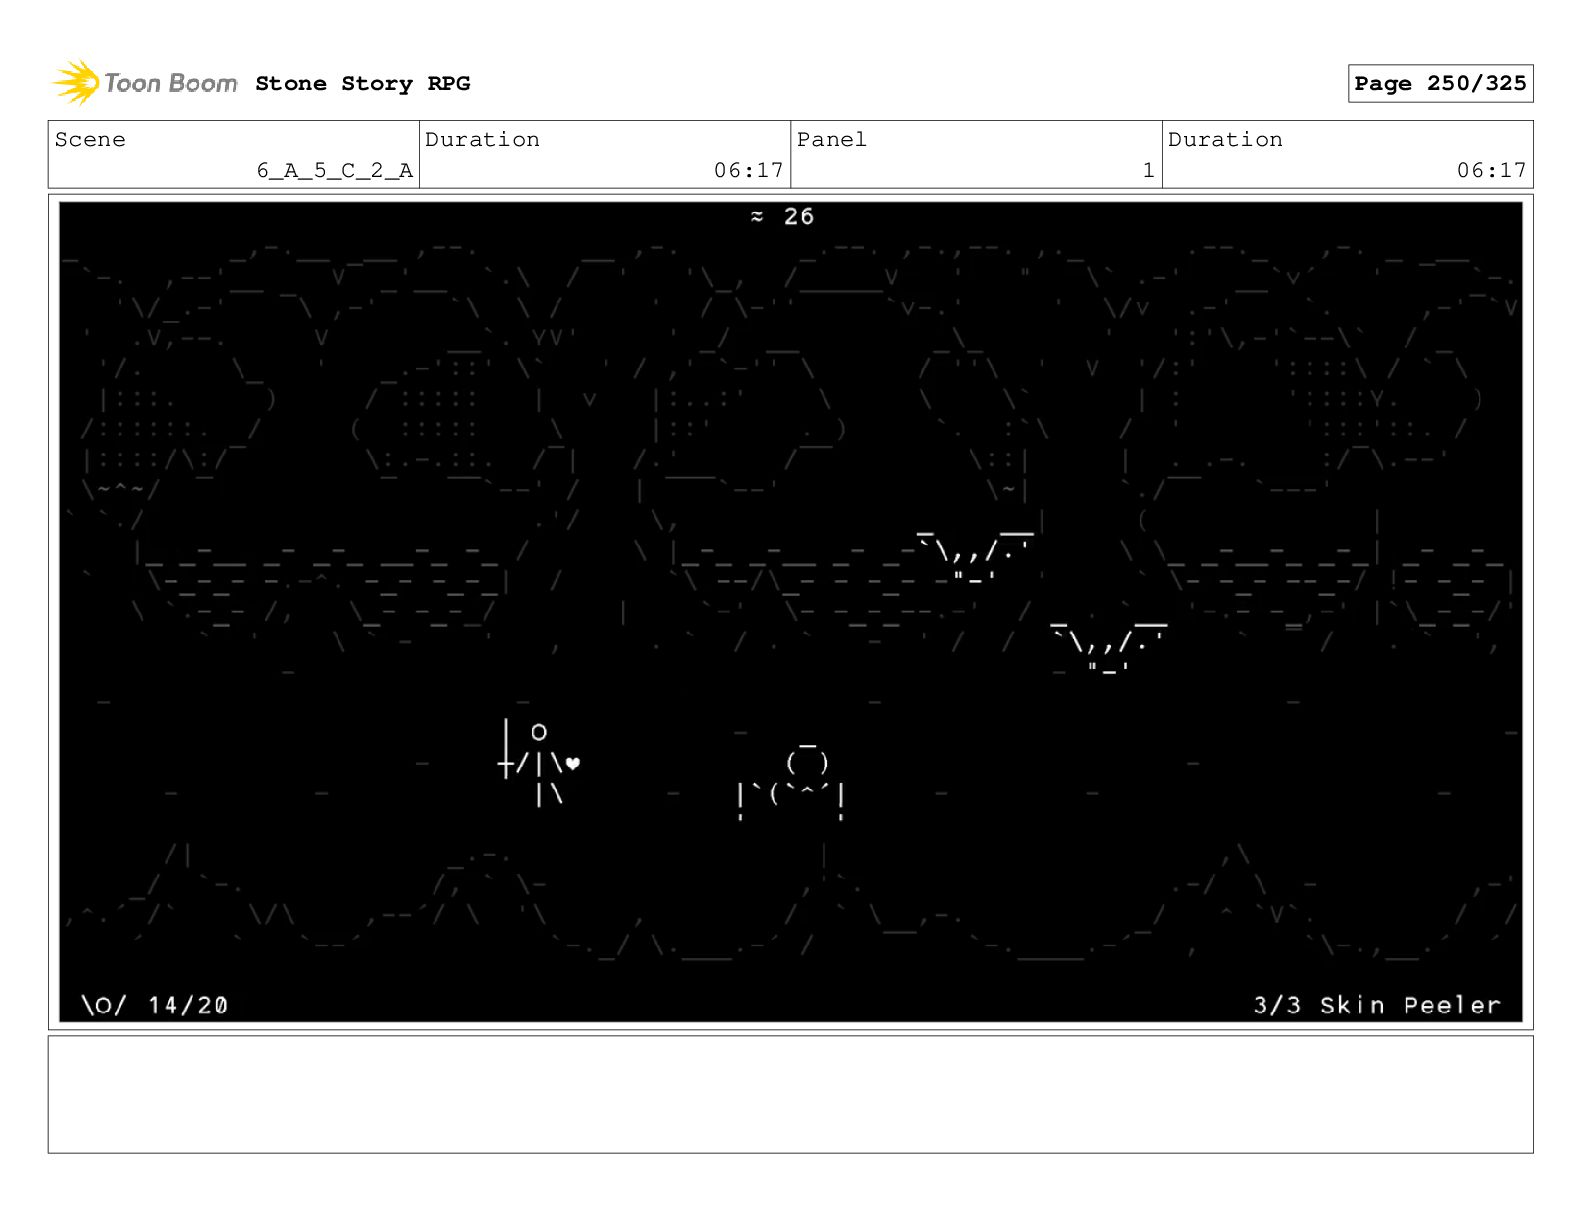Screen dimensions: 1582x1225
Task: Click the 'Scene' header label
Action: click(90, 139)
